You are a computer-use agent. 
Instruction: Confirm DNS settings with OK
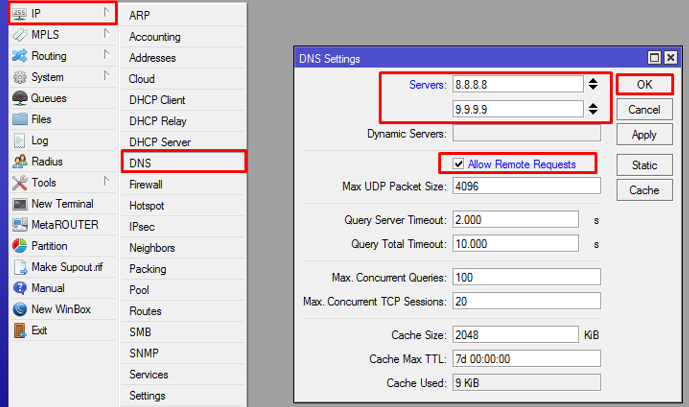[645, 84]
